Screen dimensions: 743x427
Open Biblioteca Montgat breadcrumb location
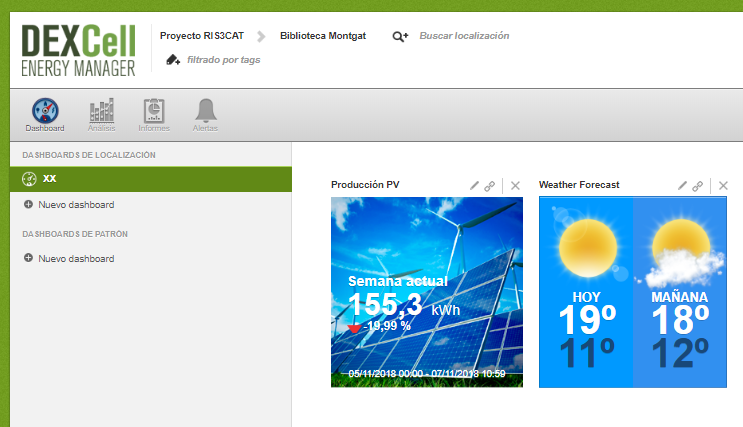point(323,36)
